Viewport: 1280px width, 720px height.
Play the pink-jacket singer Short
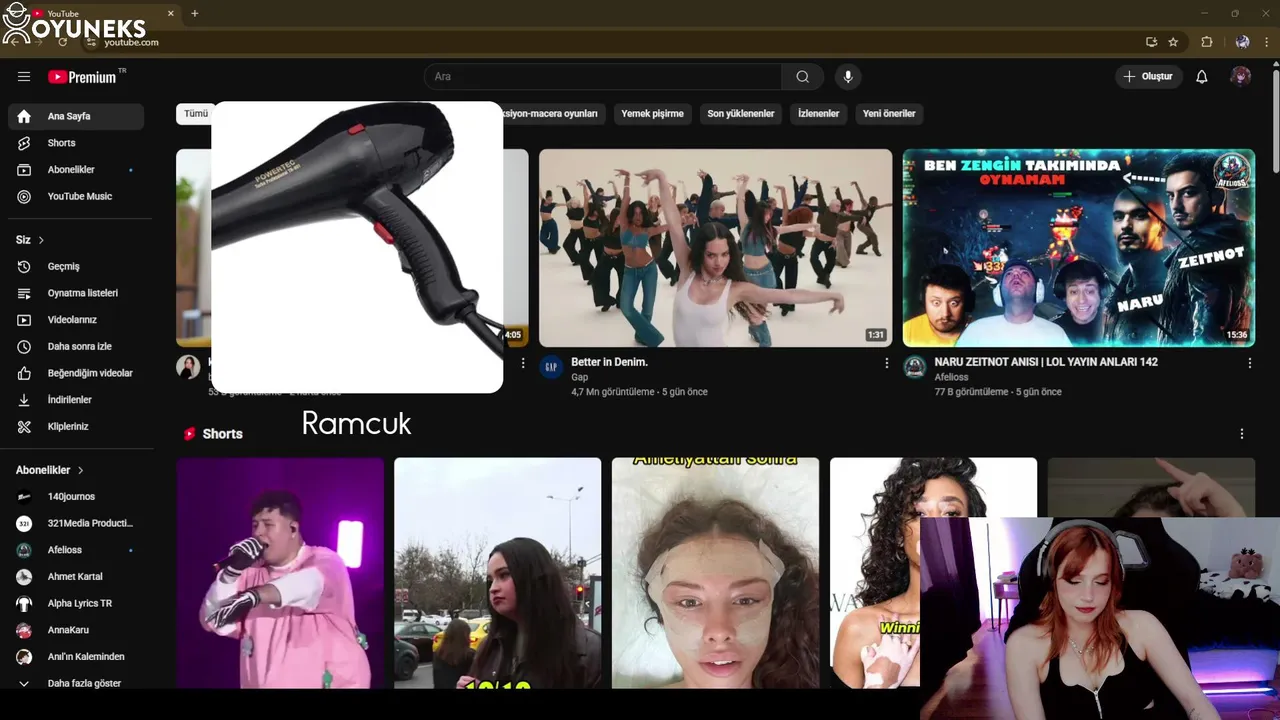(281, 573)
